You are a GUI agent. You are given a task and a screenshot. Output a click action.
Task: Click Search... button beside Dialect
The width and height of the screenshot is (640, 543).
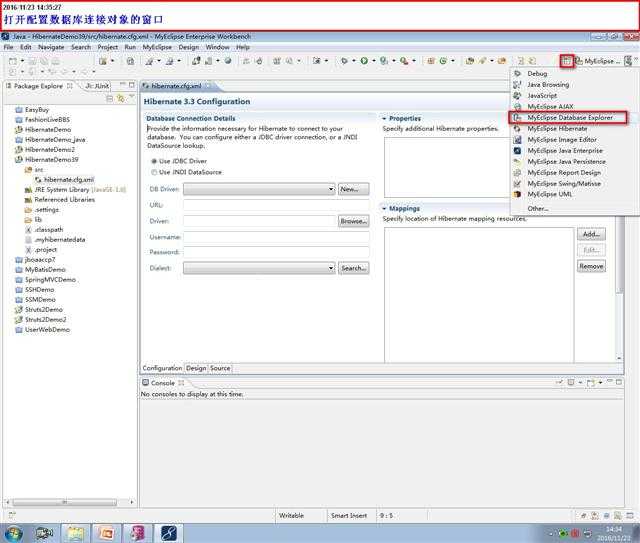coord(353,268)
